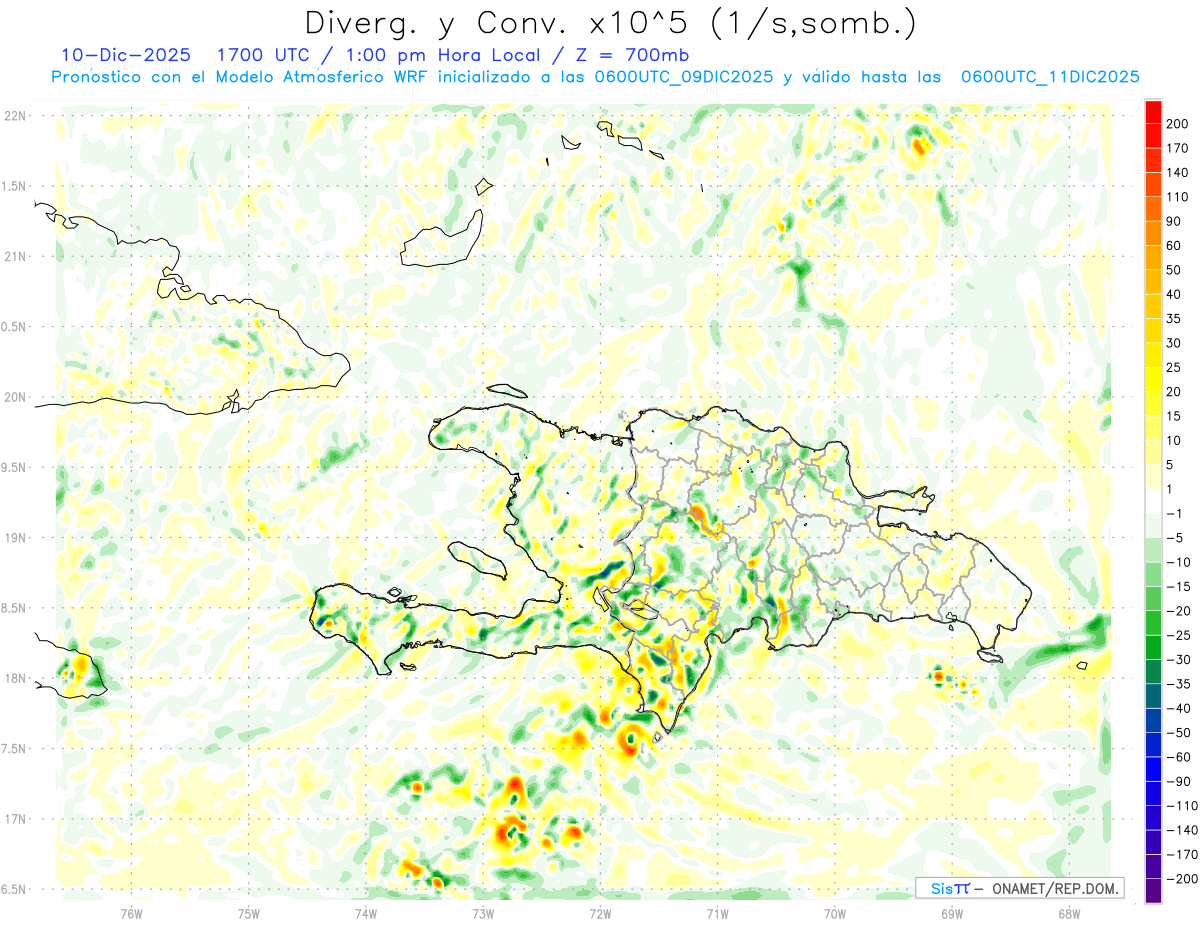Click the 19N latitude label
This screenshot has width=1200, height=927.
click(x=15, y=538)
